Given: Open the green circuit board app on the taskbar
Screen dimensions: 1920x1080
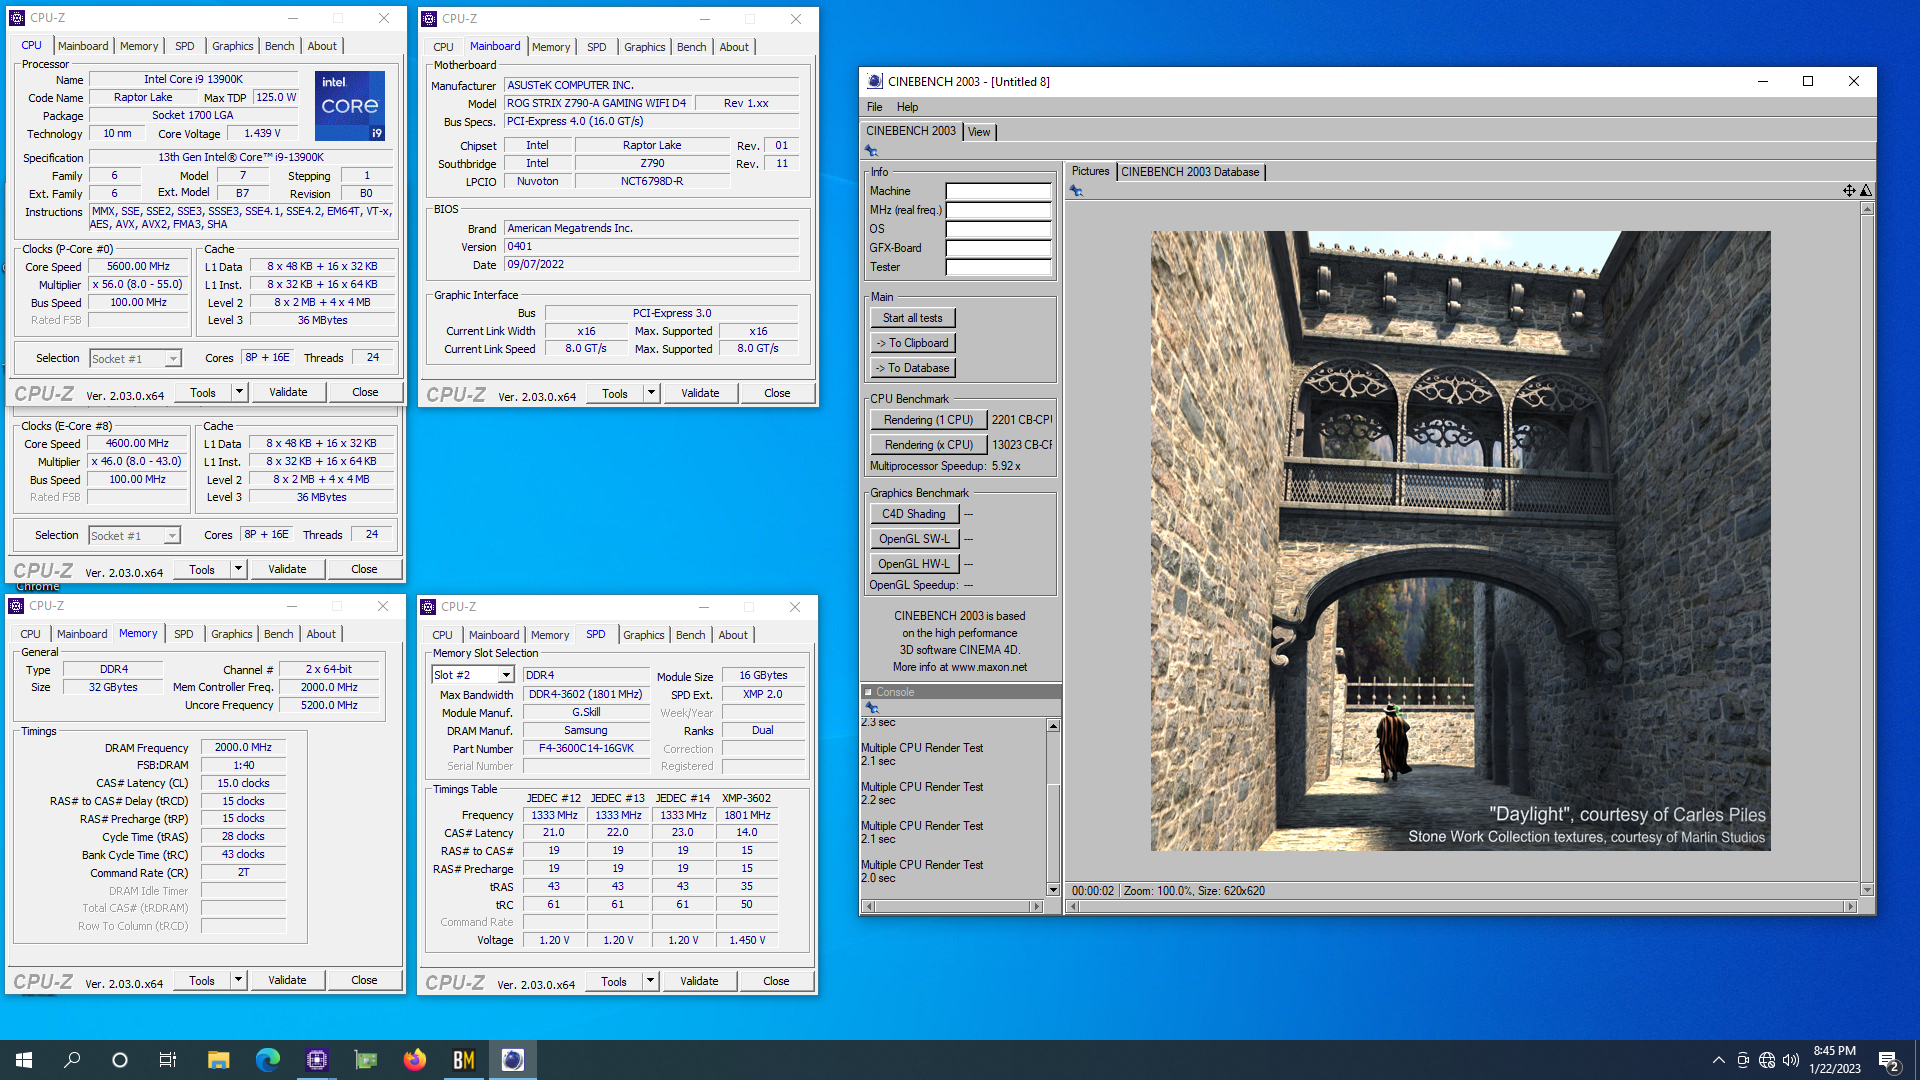Looking at the screenshot, I should coord(366,1060).
